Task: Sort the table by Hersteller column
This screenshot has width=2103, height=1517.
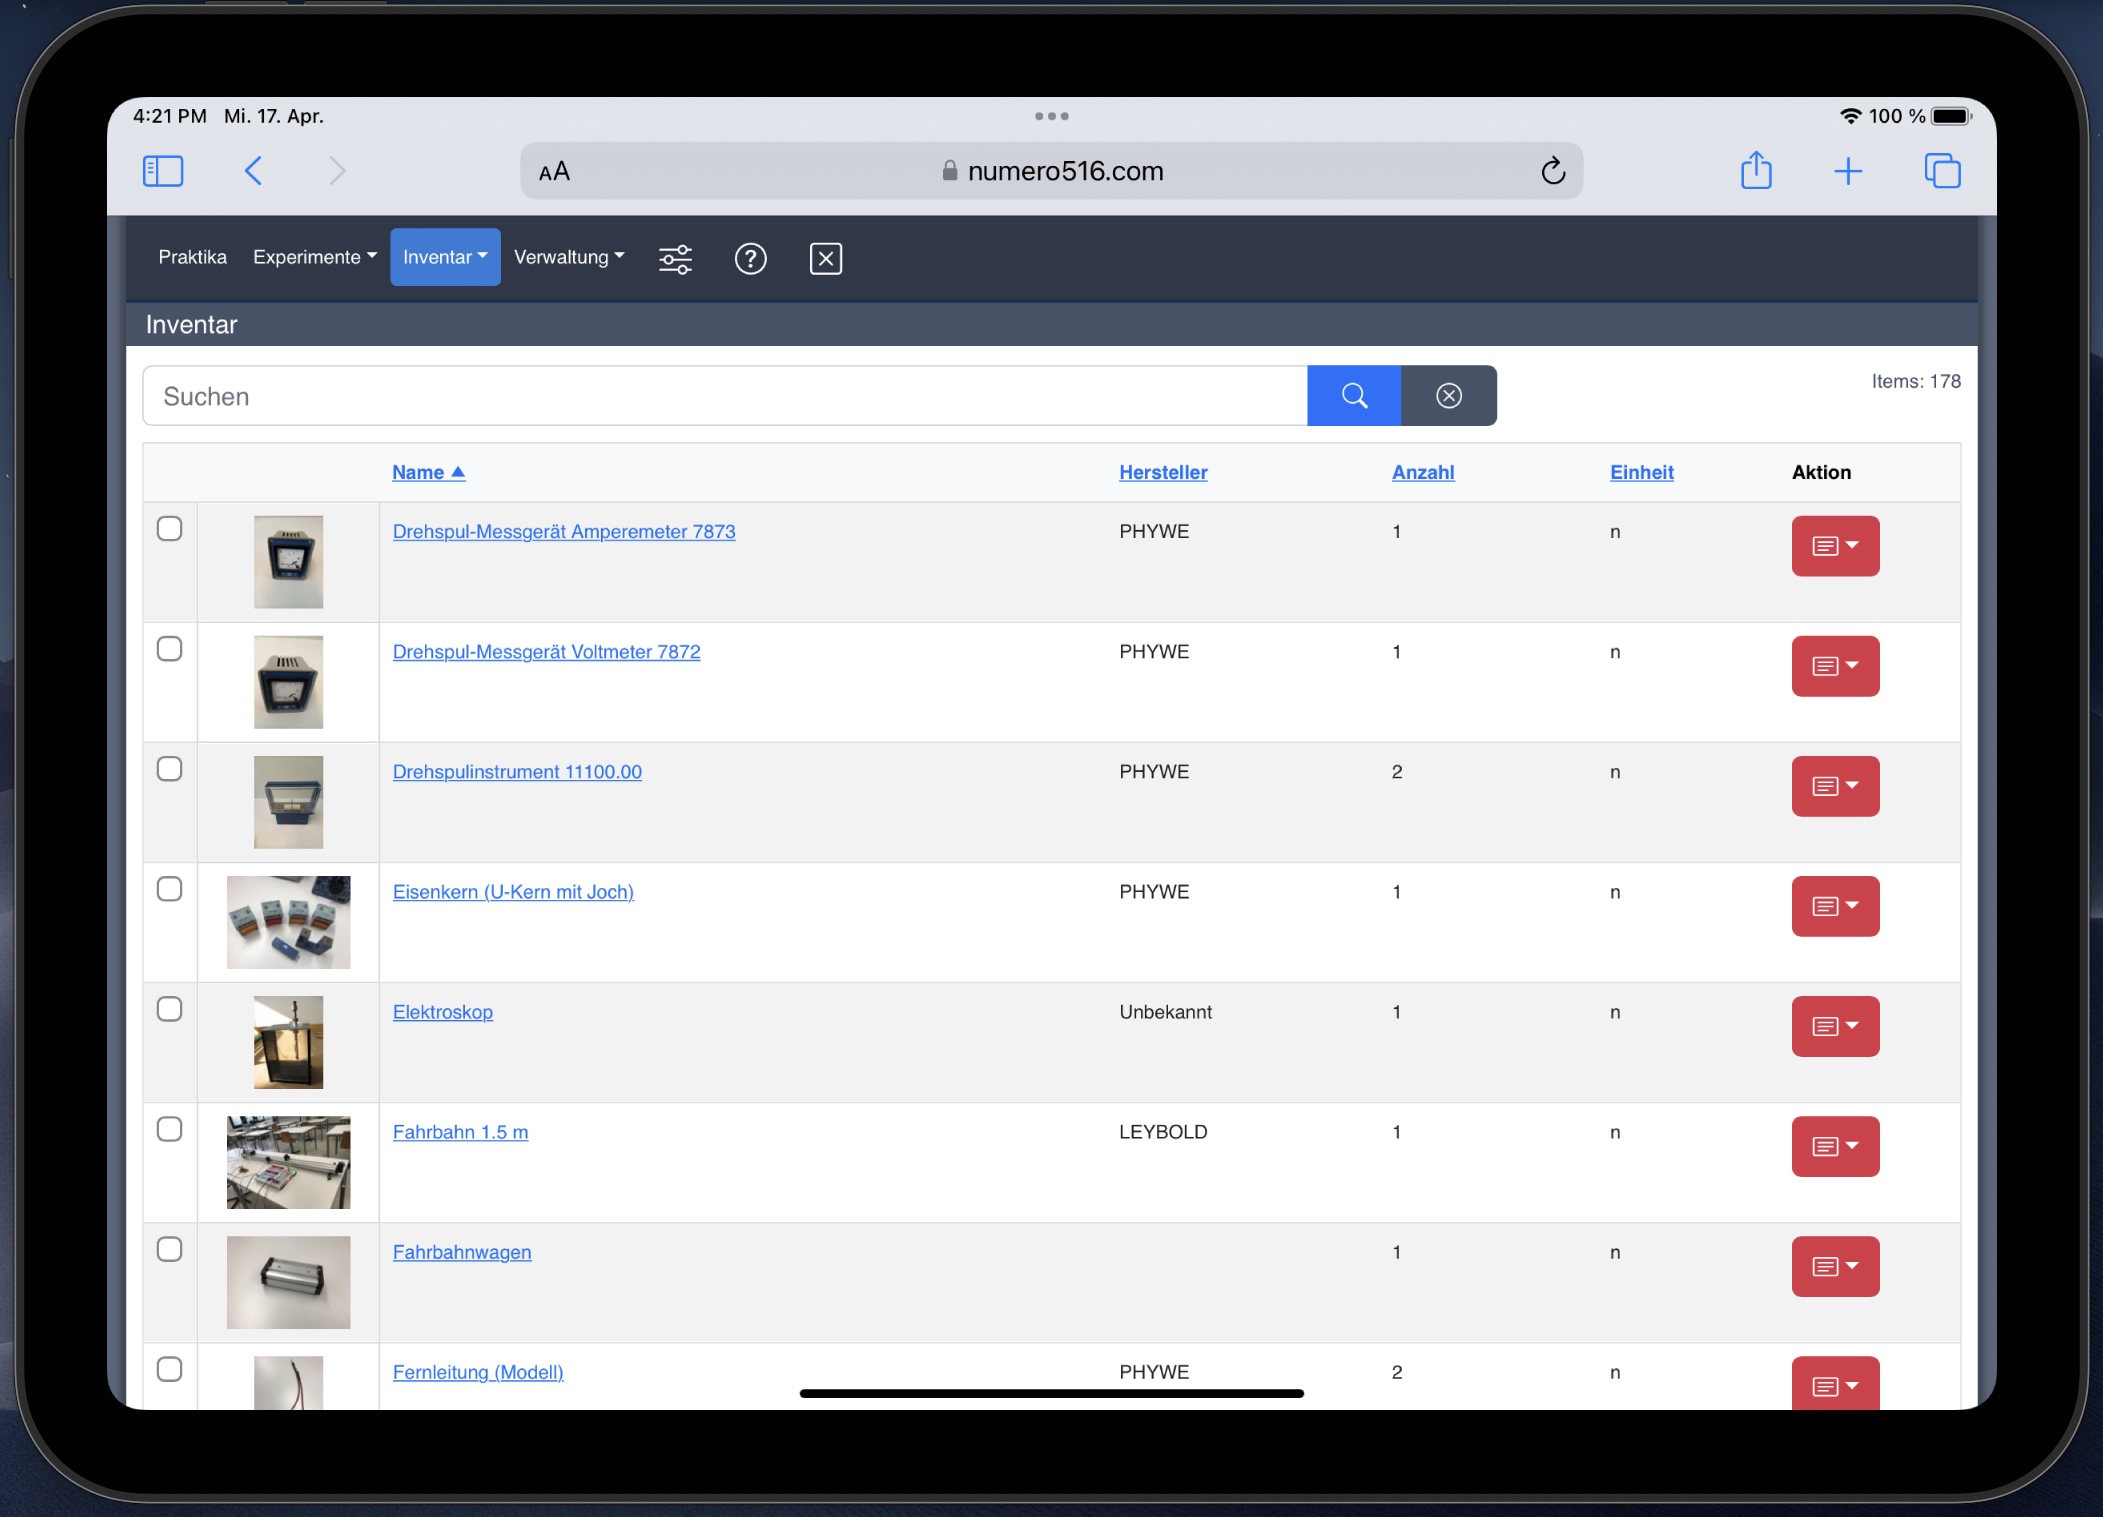Action: click(1163, 472)
